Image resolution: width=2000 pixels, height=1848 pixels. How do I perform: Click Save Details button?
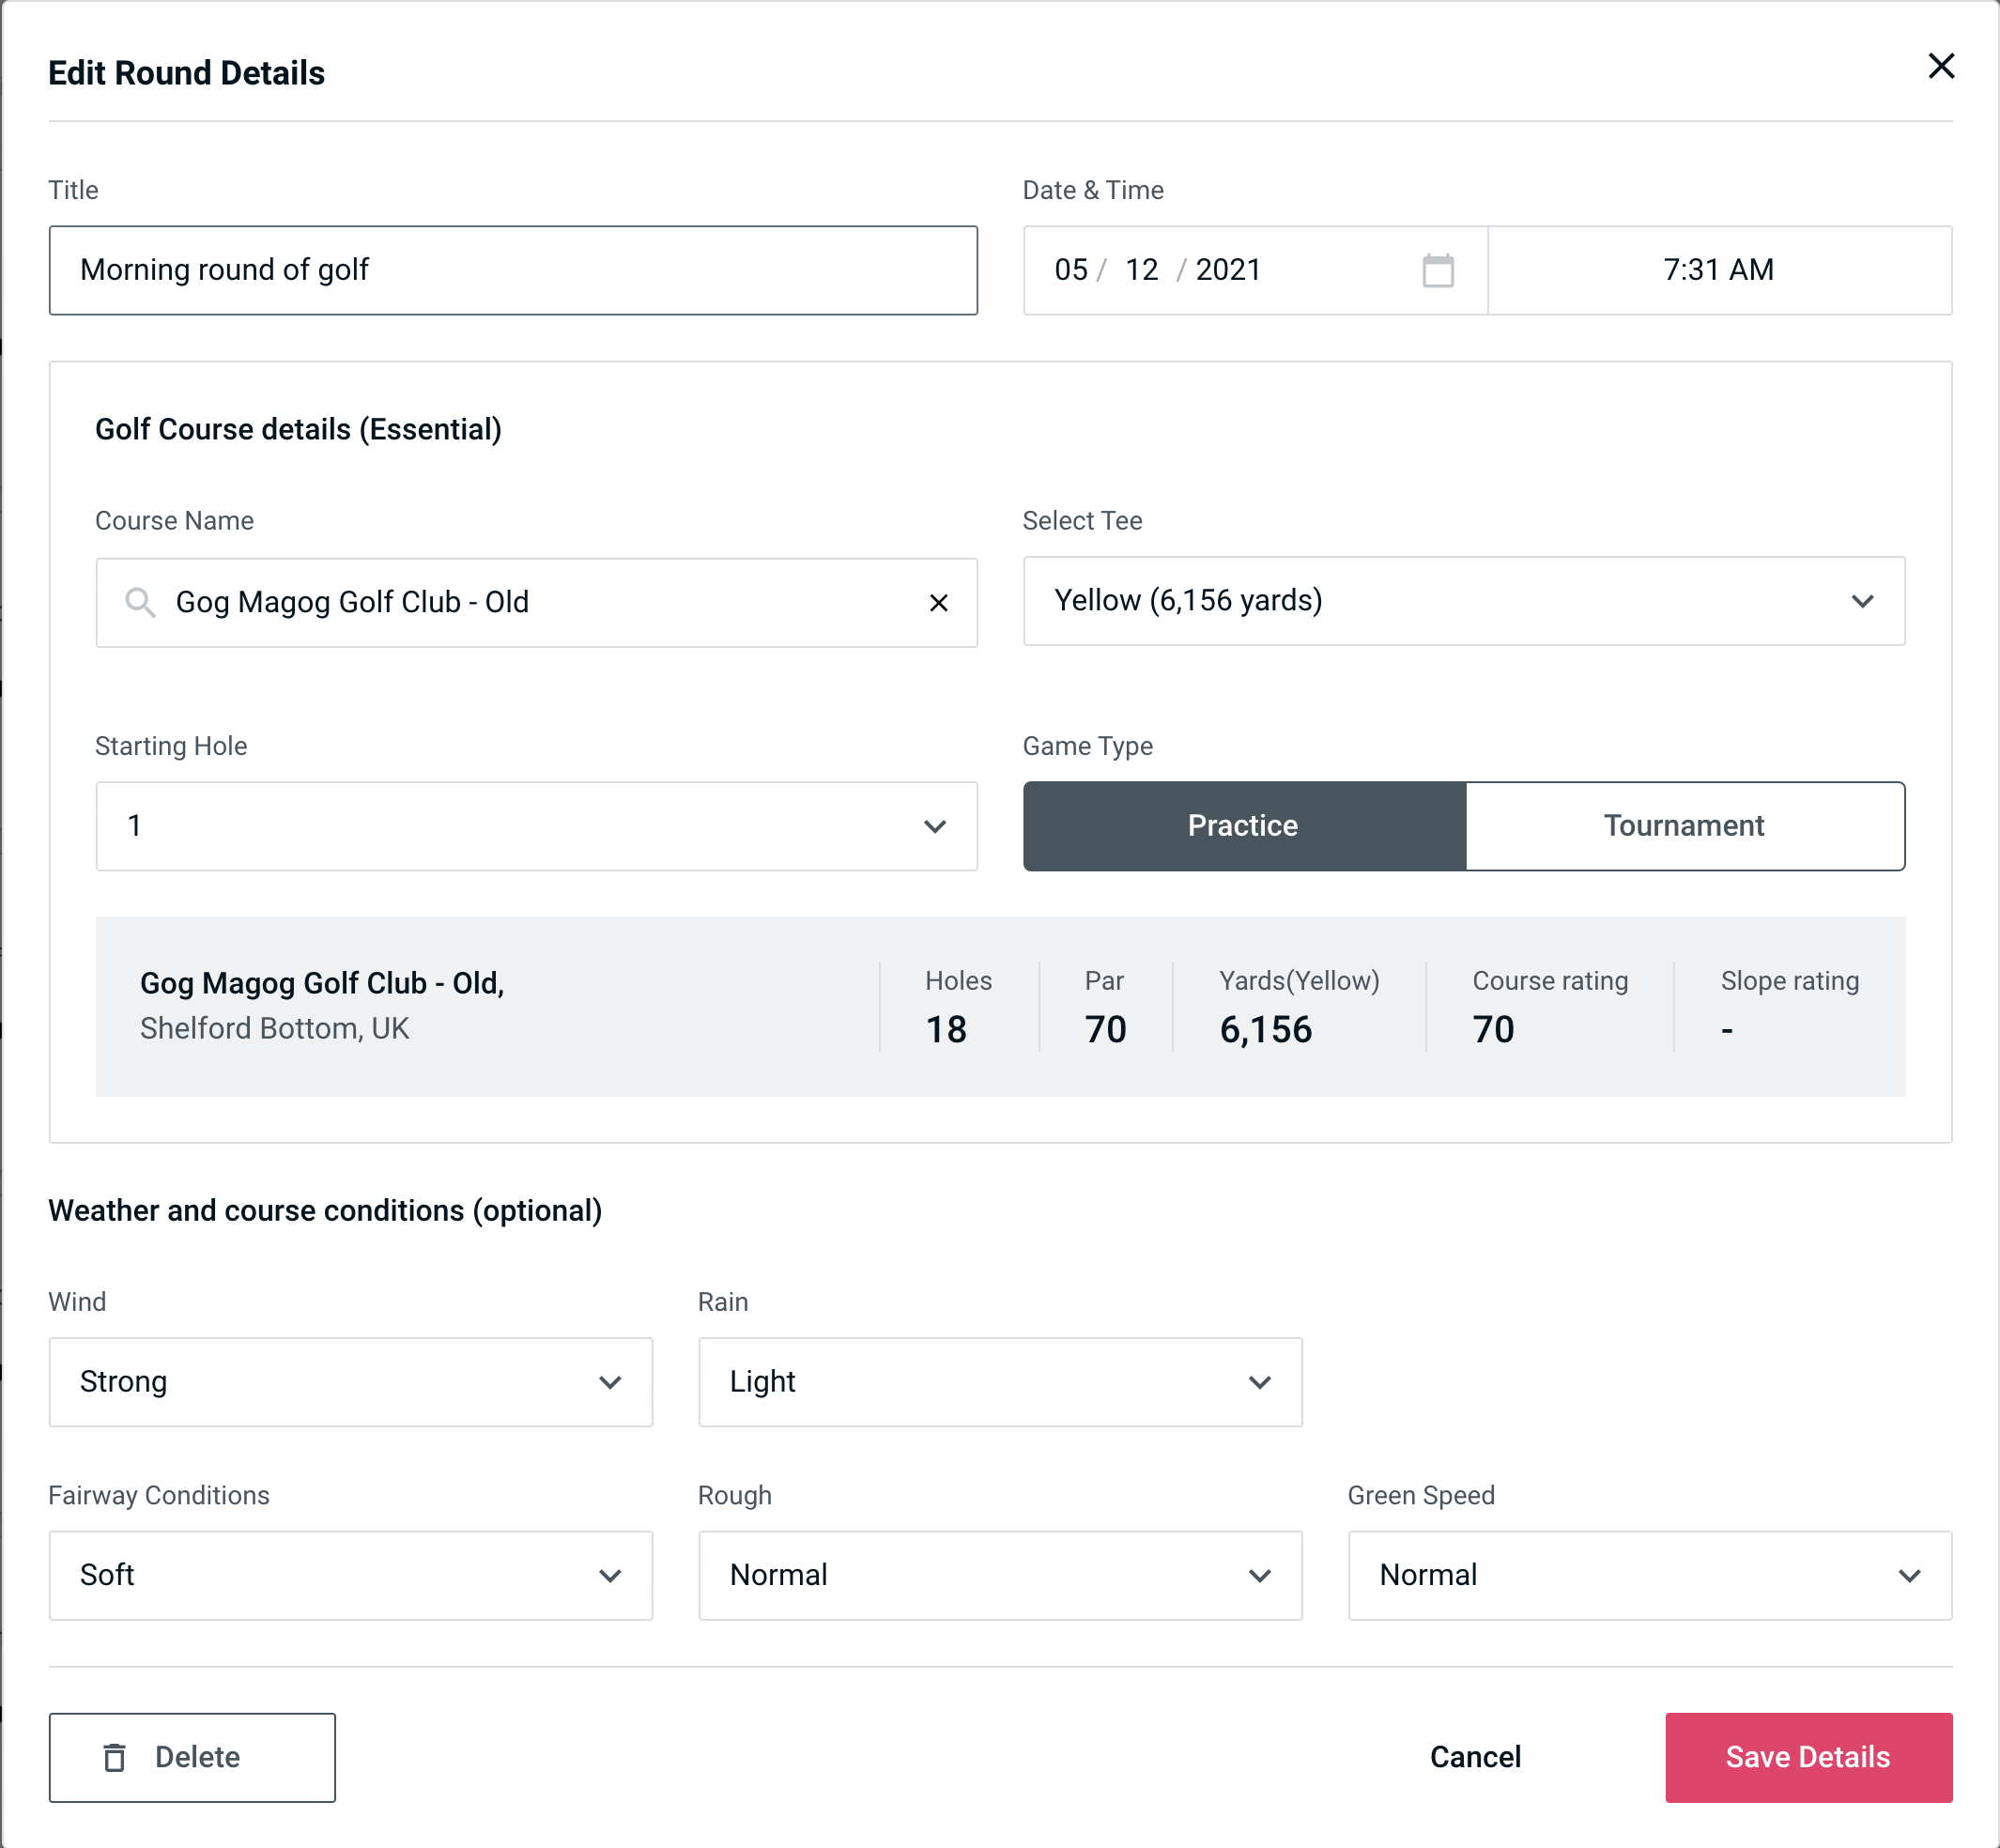tap(1807, 1756)
